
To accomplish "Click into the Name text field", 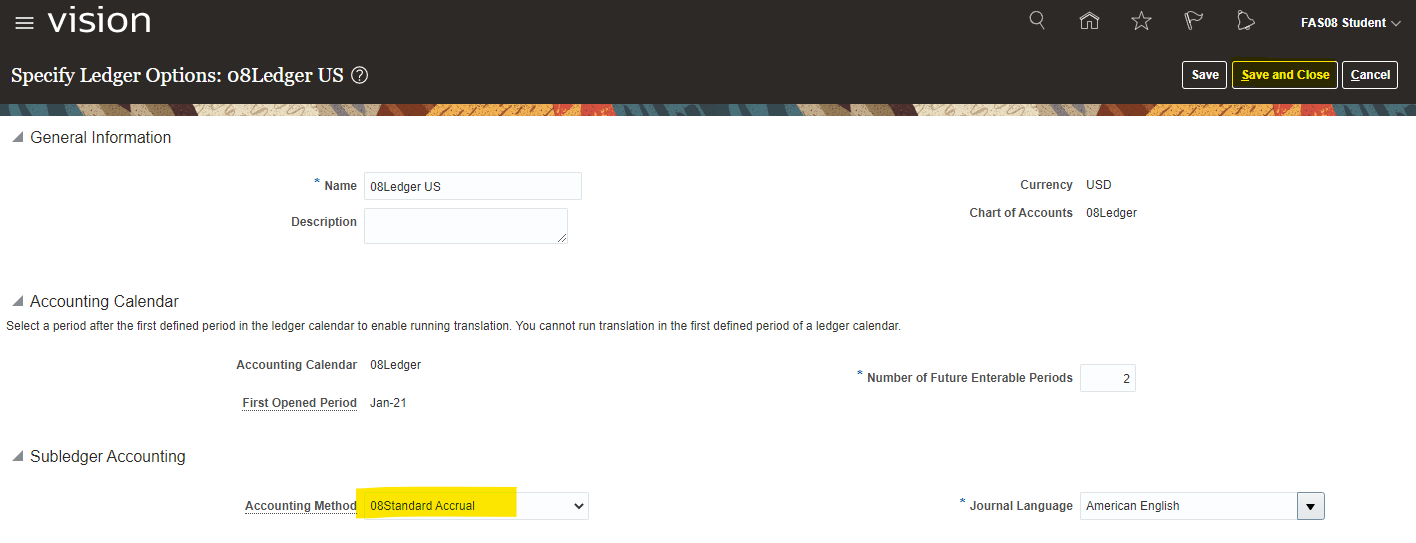I will [472, 186].
